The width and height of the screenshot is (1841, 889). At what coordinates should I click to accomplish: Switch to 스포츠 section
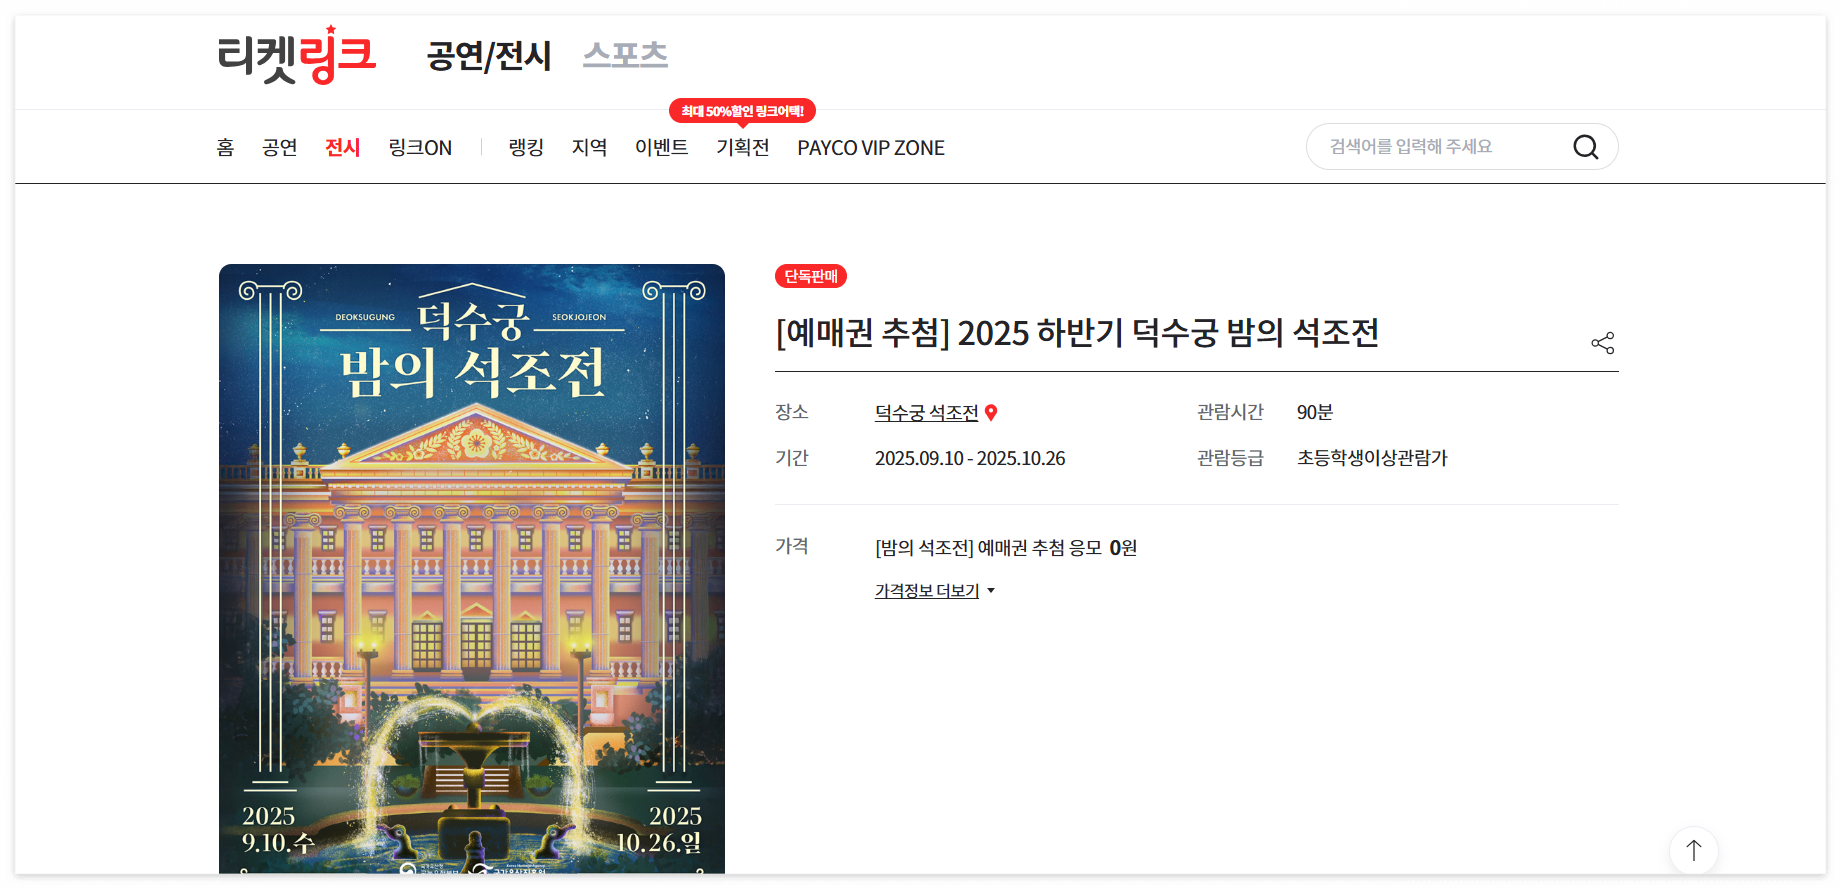(625, 54)
